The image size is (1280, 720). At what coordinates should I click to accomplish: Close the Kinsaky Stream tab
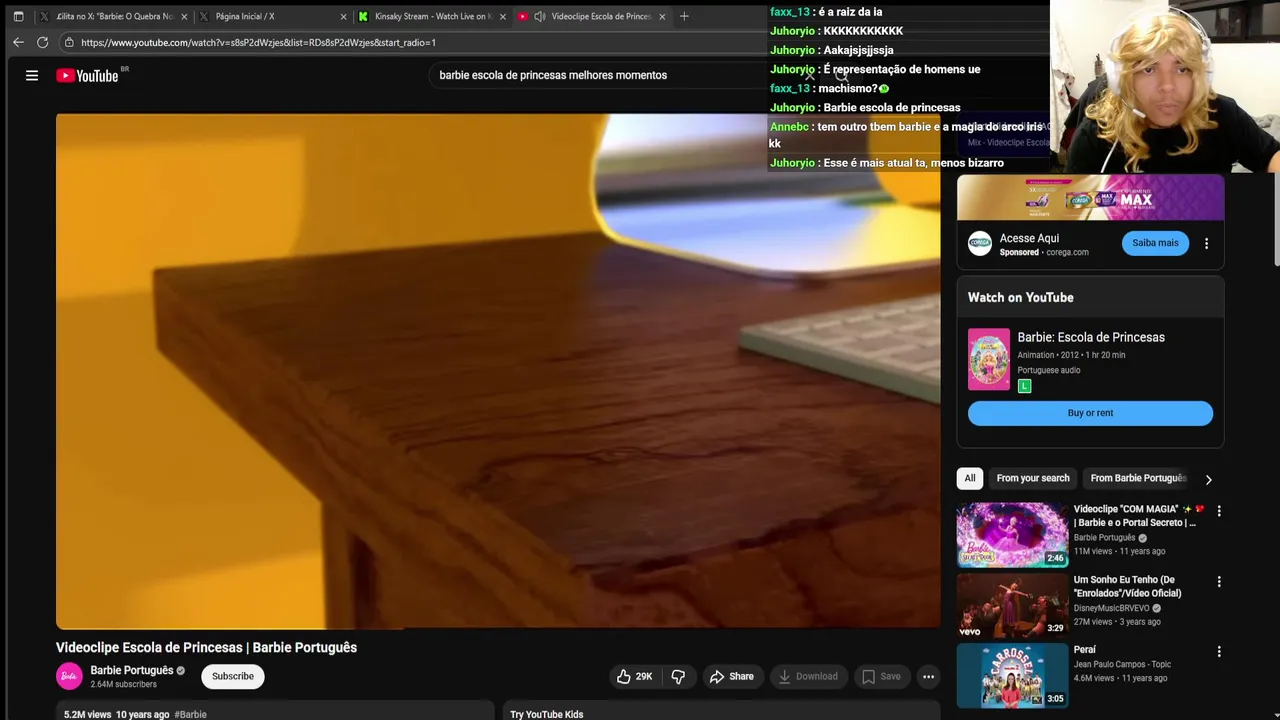(x=503, y=16)
